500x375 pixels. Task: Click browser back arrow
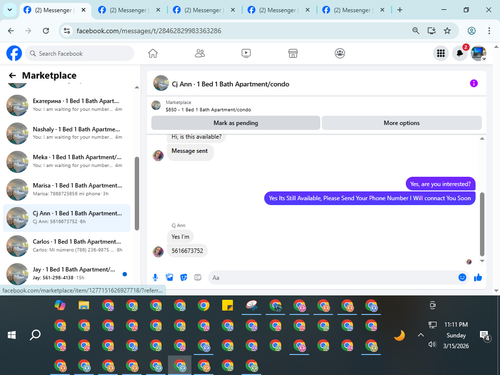[11, 31]
